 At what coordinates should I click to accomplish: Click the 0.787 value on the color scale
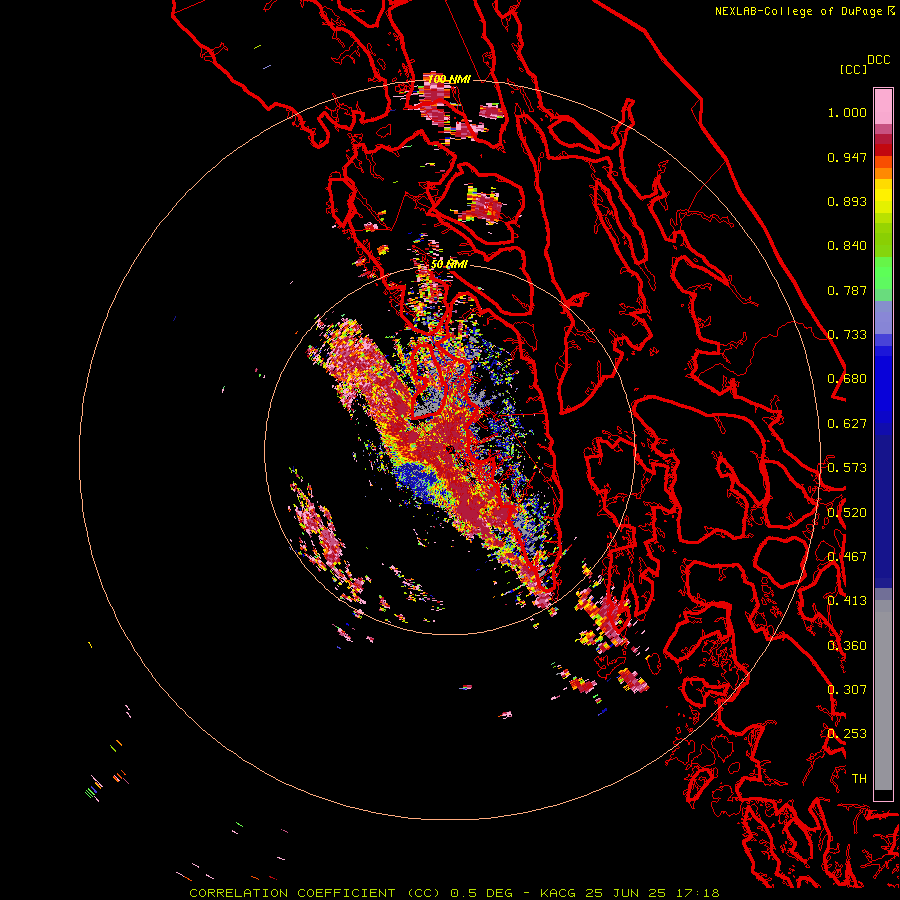pos(847,290)
